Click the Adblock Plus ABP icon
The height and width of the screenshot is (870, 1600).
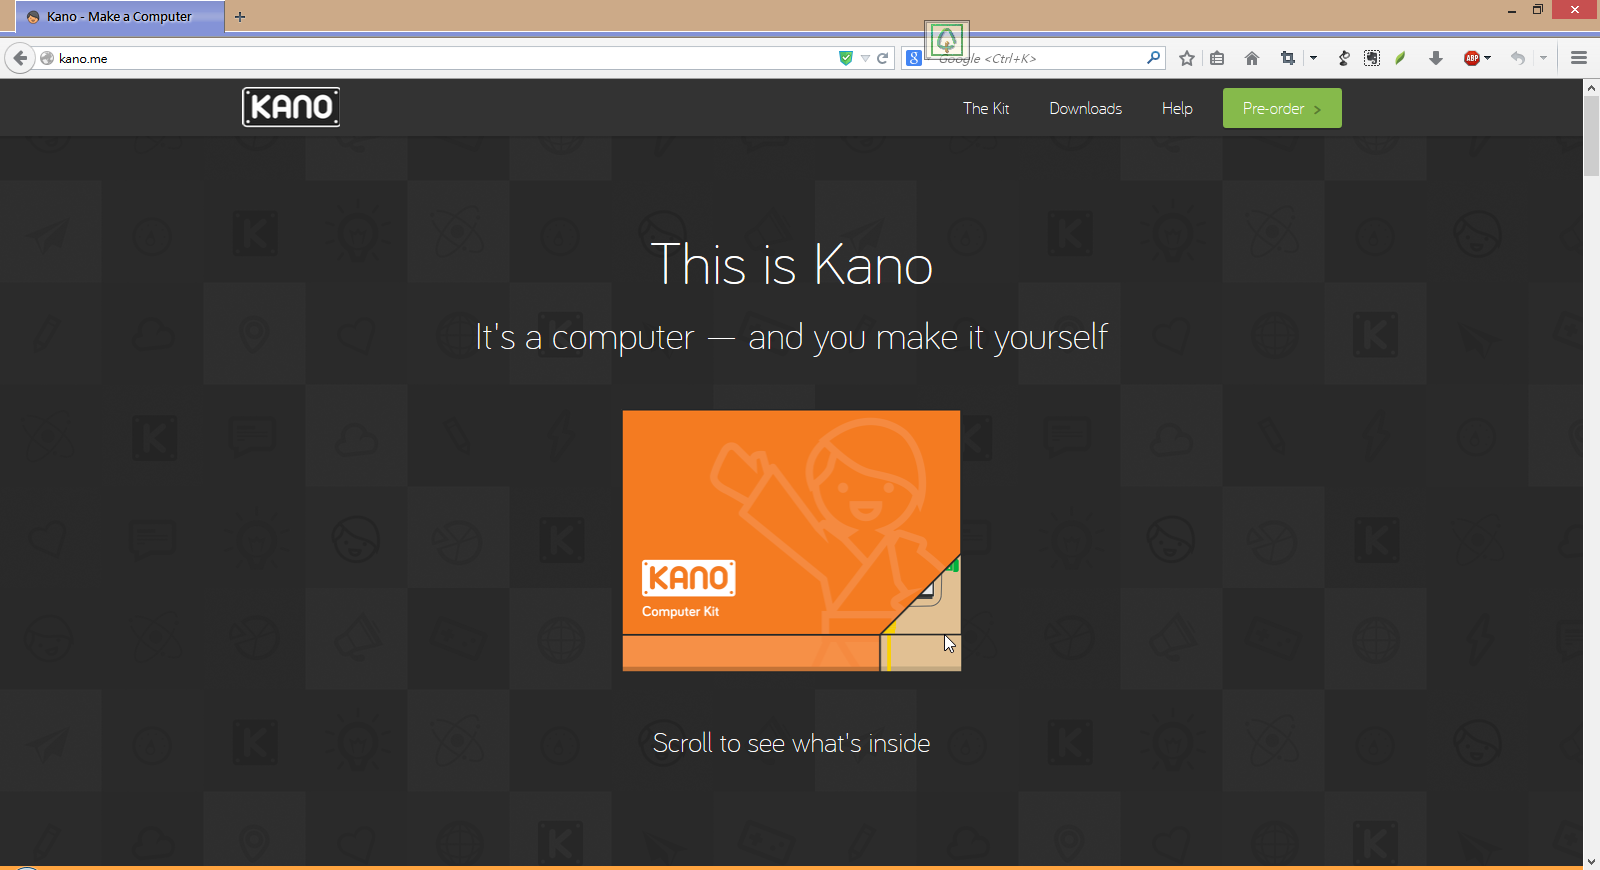coord(1472,58)
